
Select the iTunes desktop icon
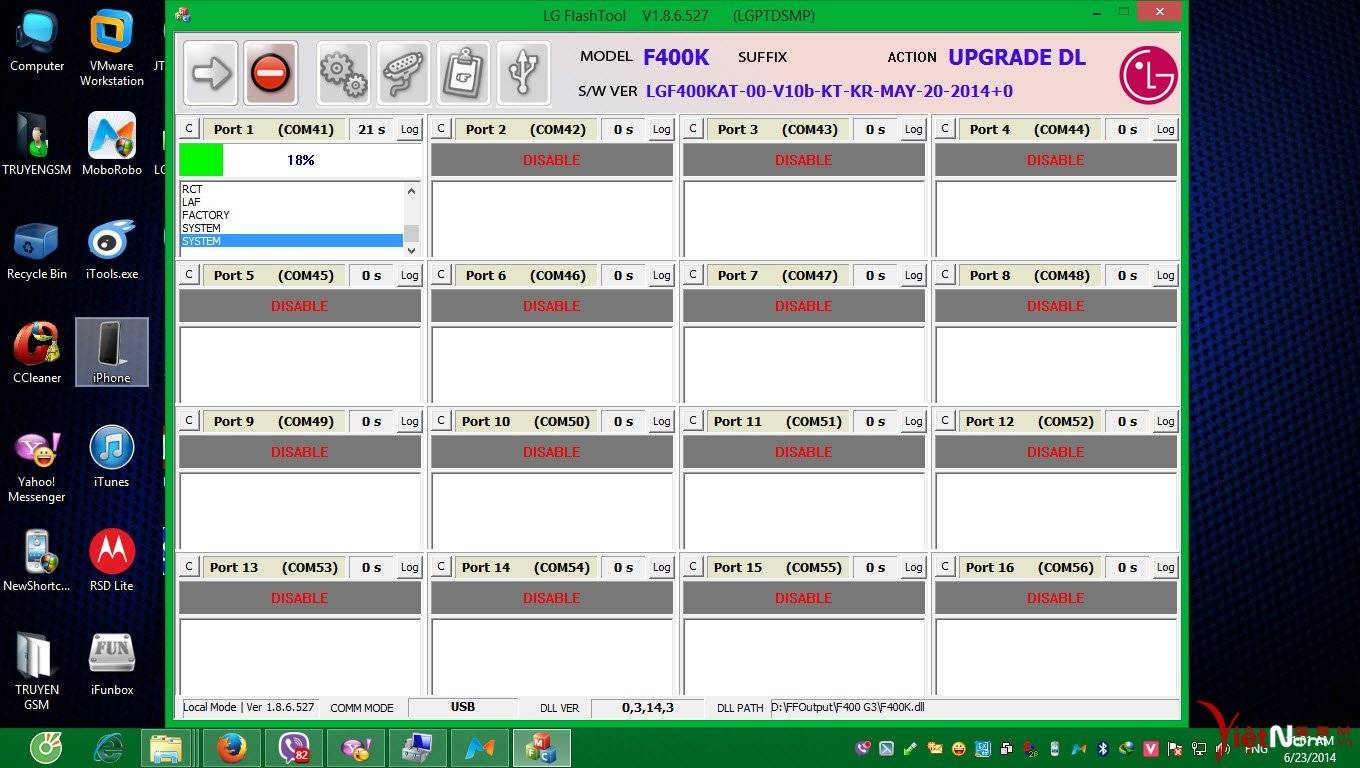[112, 456]
